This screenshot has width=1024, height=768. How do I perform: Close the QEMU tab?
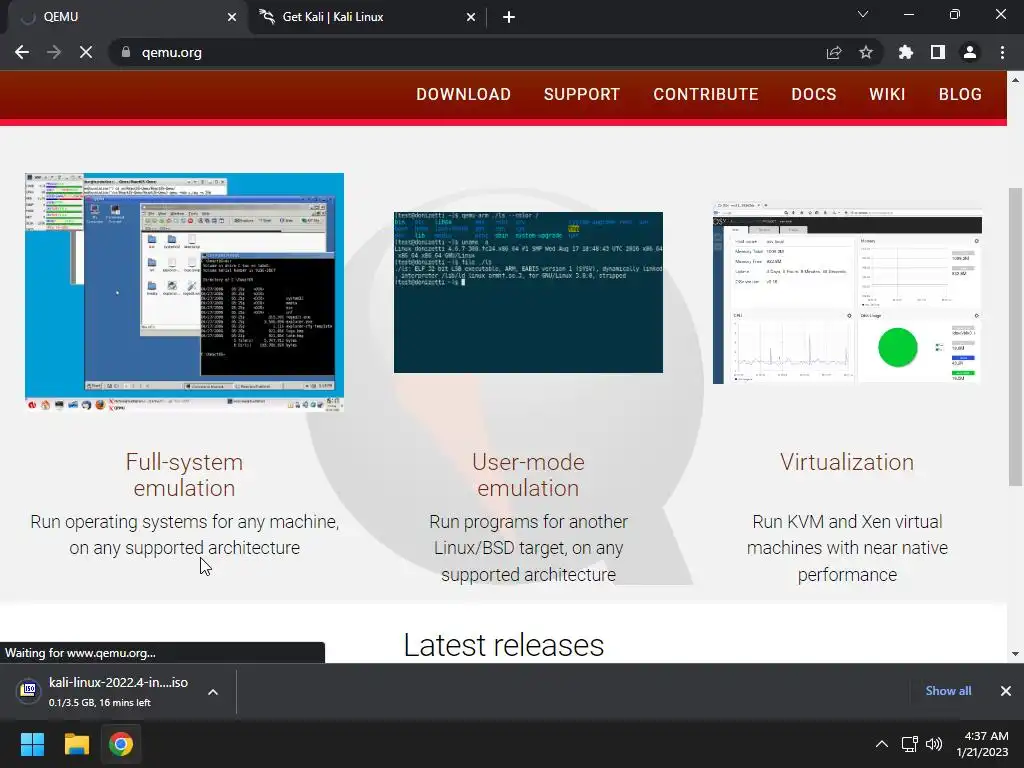coord(232,17)
